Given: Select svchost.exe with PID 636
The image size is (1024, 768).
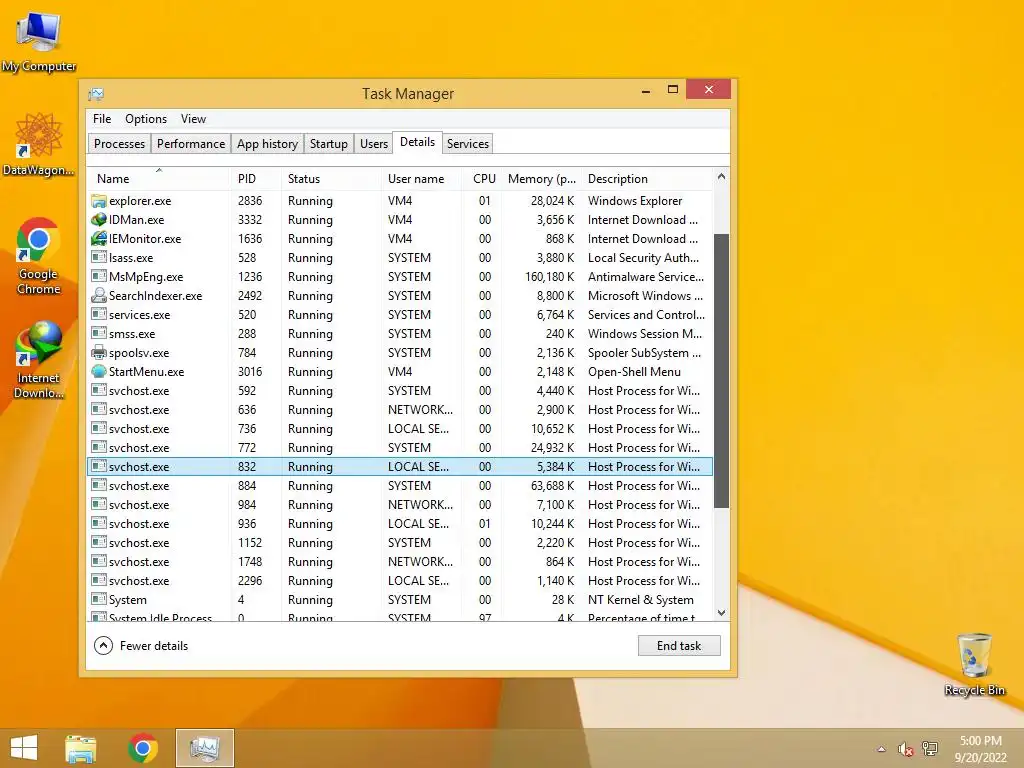Looking at the screenshot, I should point(400,409).
